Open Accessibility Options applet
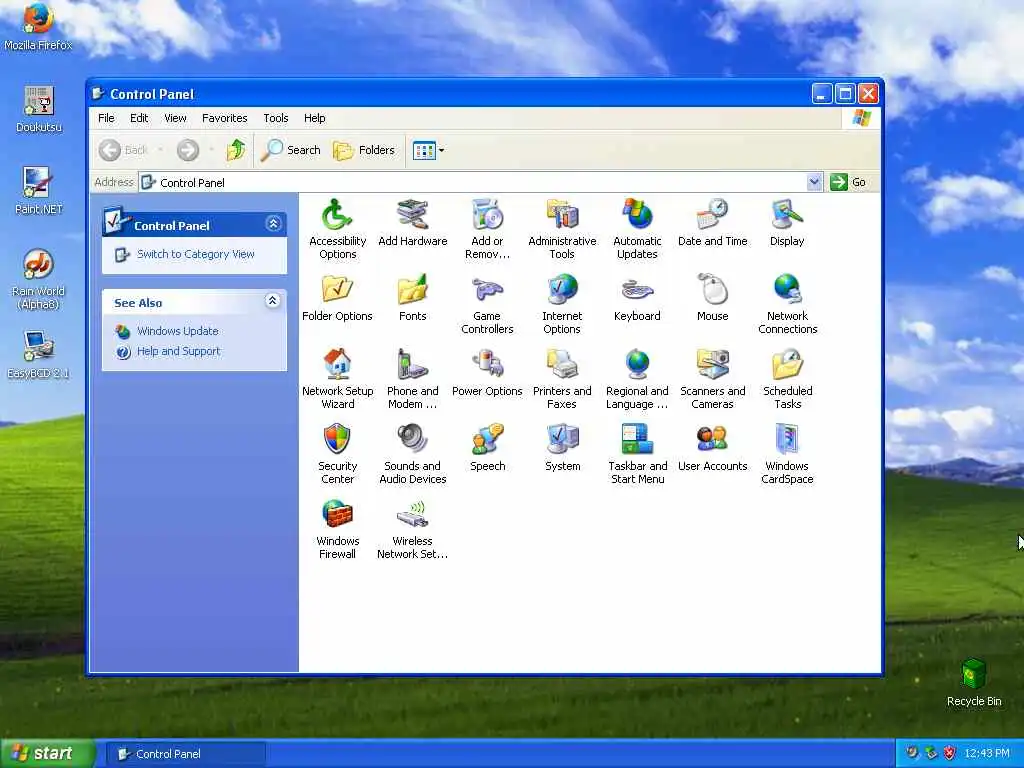 point(337,229)
